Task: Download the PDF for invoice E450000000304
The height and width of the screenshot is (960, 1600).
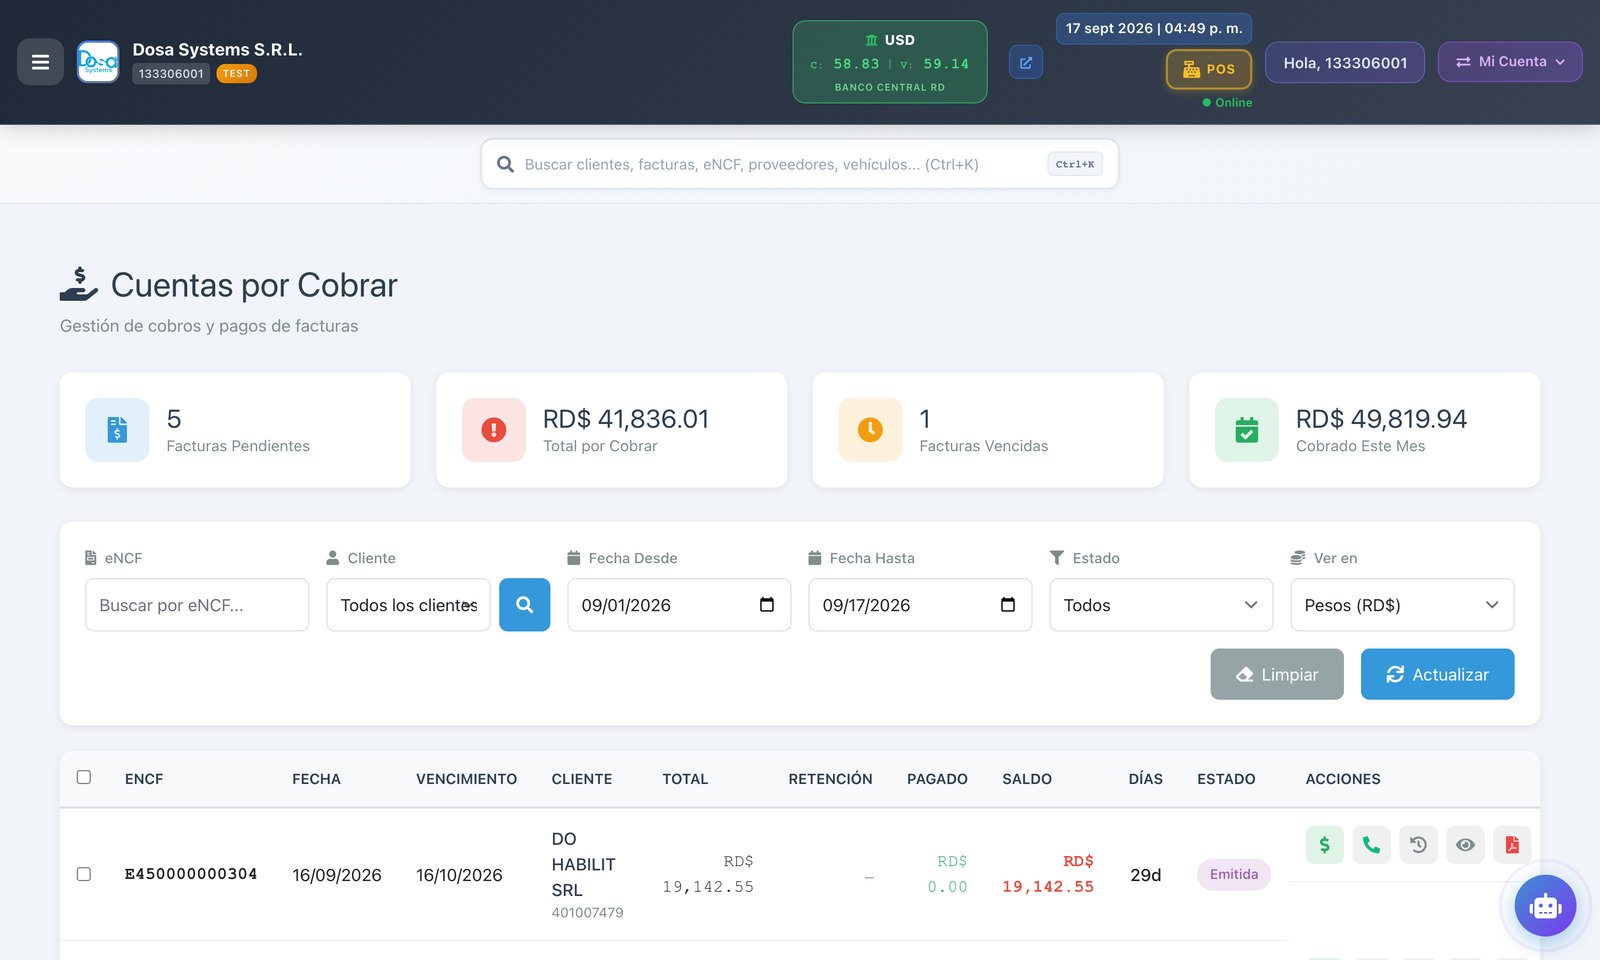Action: pos(1512,845)
